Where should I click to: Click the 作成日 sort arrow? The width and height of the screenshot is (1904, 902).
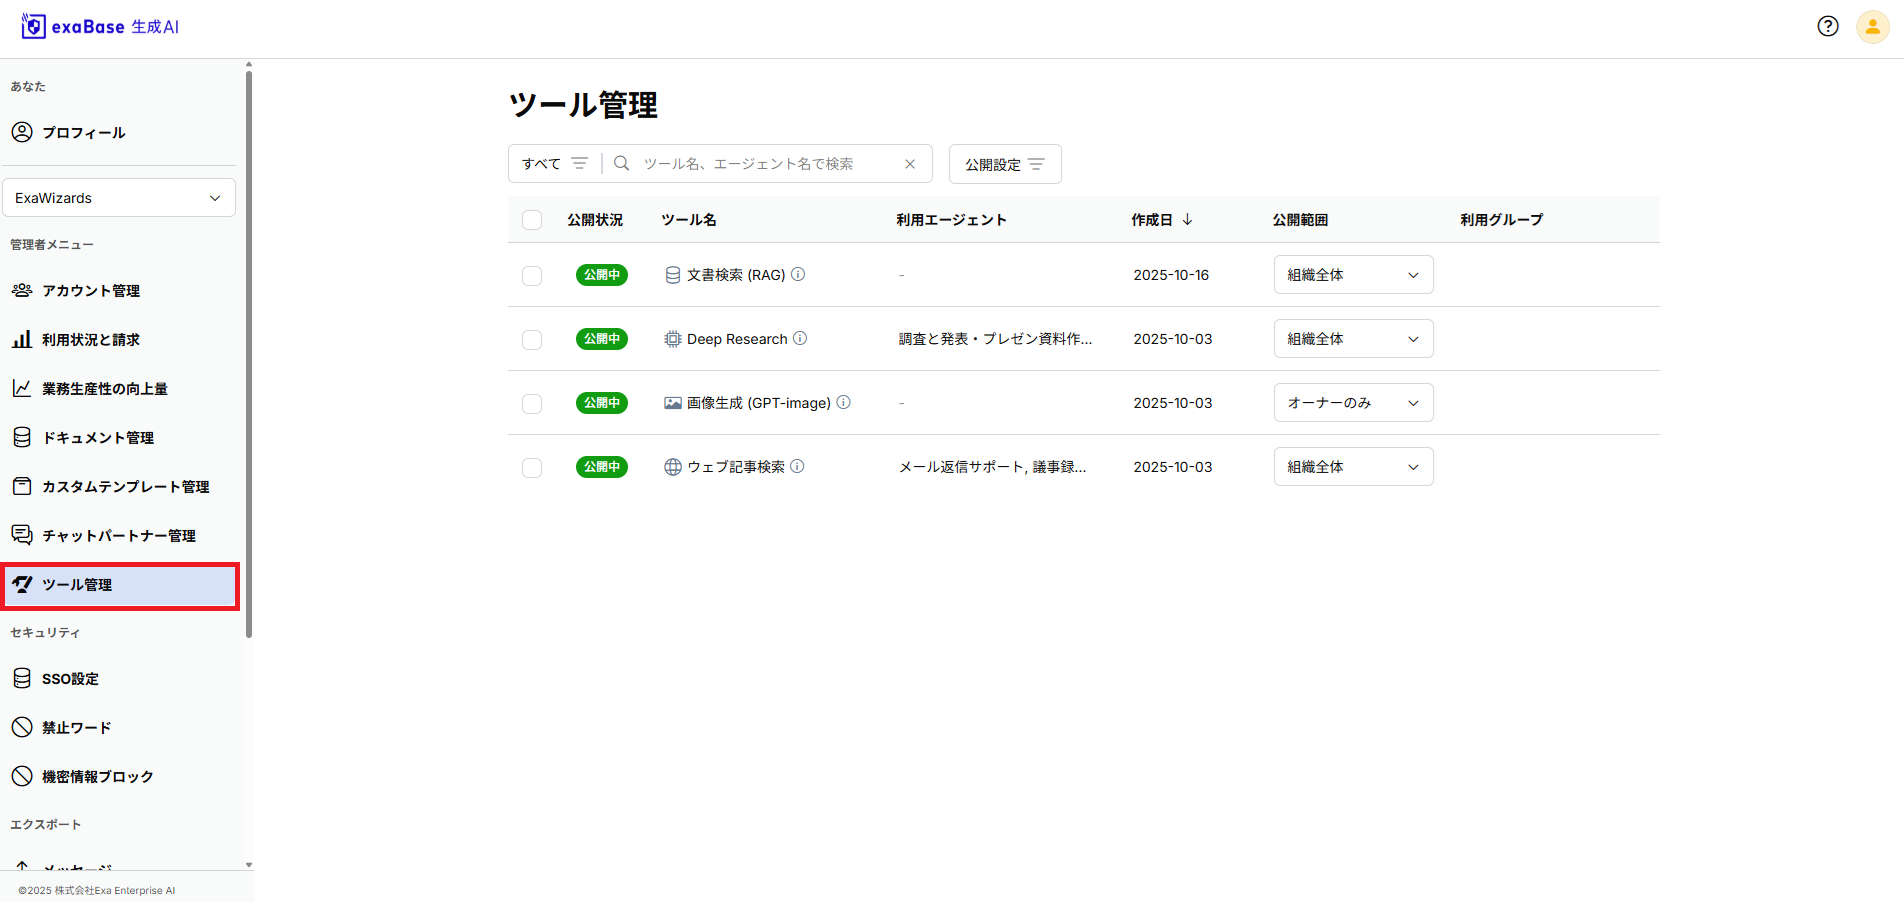[x=1187, y=219]
